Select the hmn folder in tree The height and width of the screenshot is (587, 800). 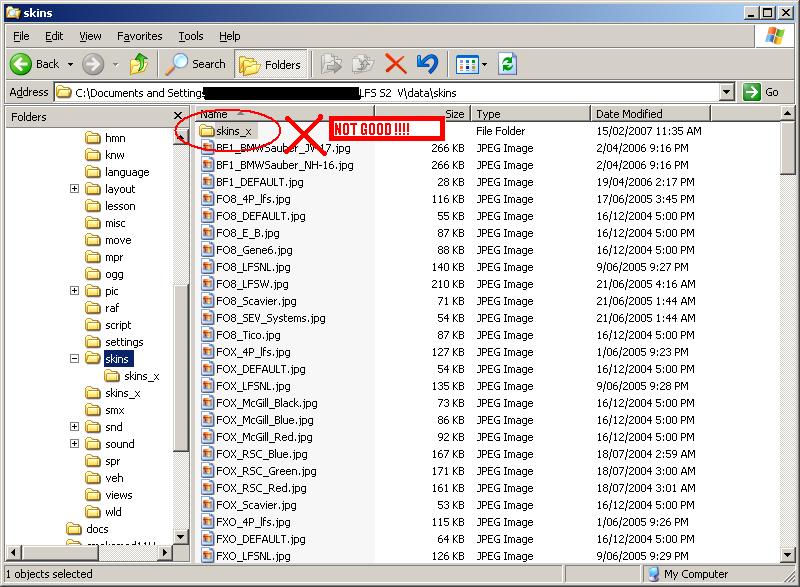coord(115,138)
